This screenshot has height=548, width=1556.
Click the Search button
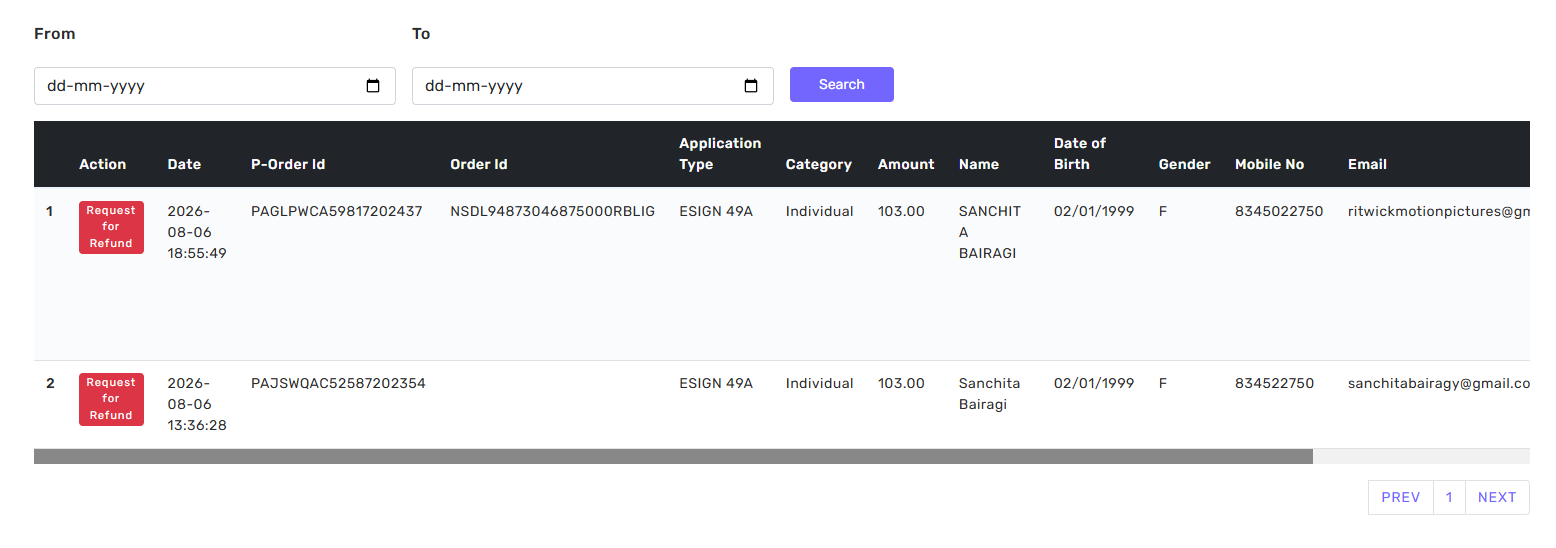[x=842, y=84]
